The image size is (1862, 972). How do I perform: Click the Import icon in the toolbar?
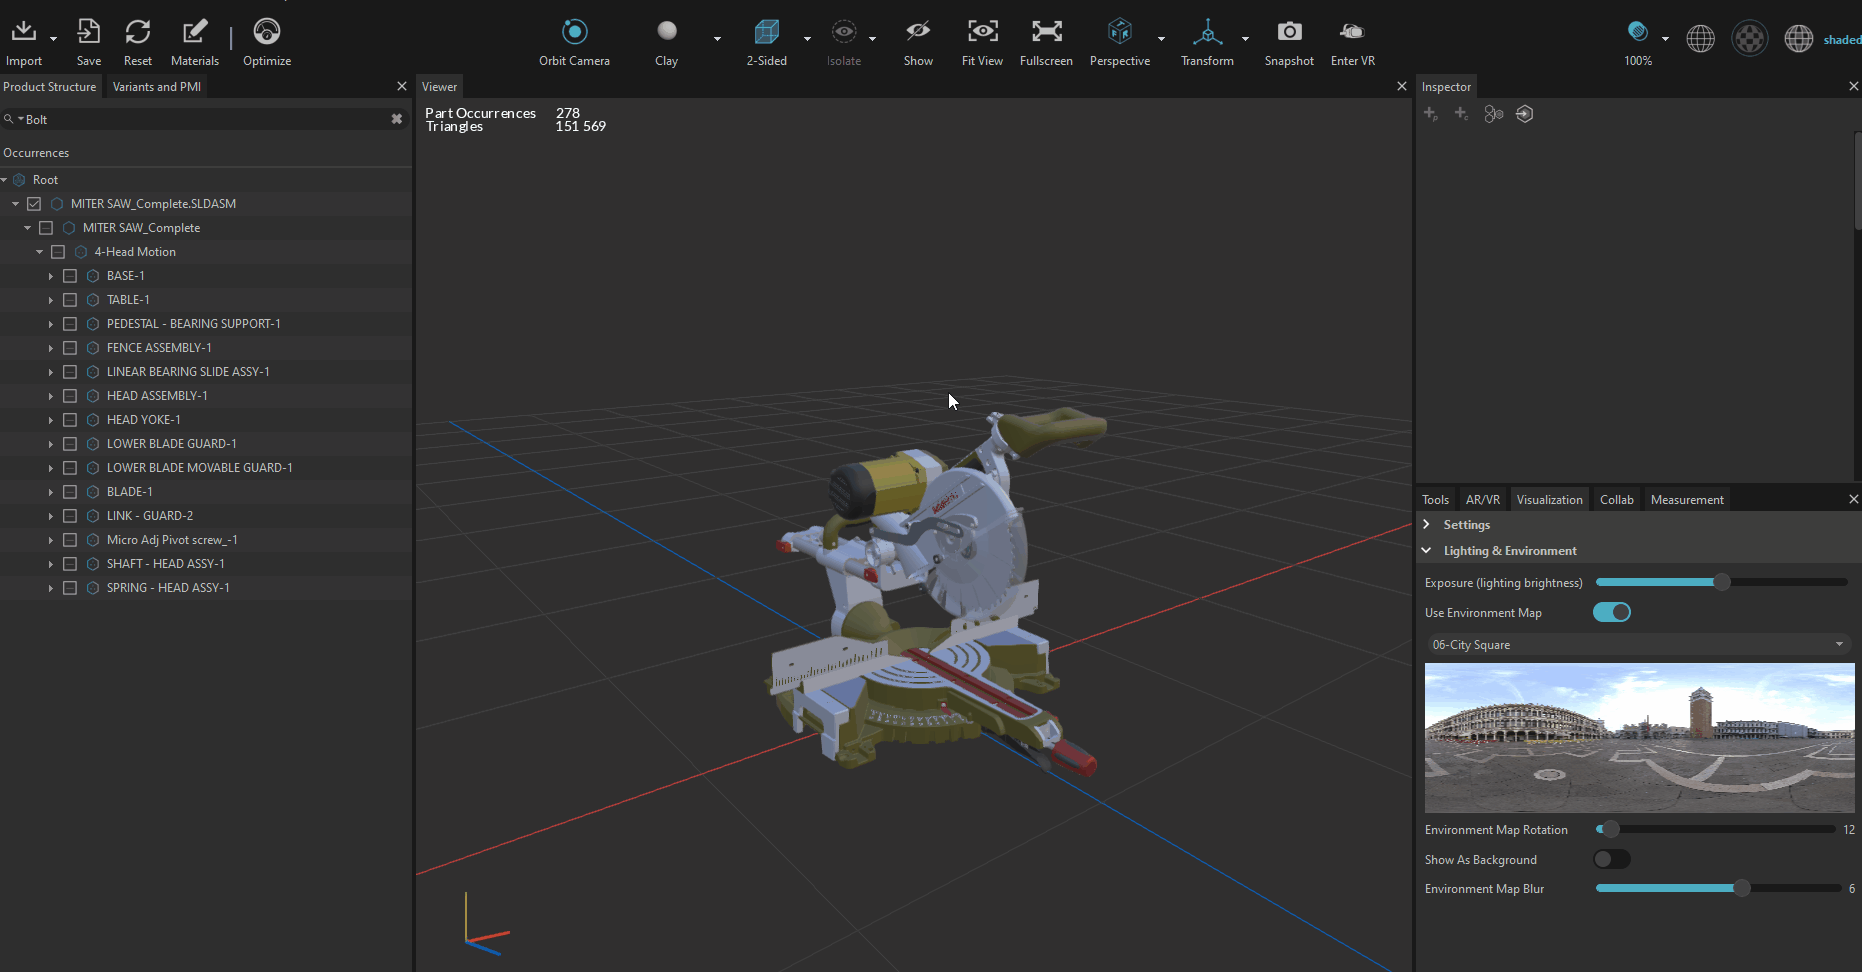point(23,33)
